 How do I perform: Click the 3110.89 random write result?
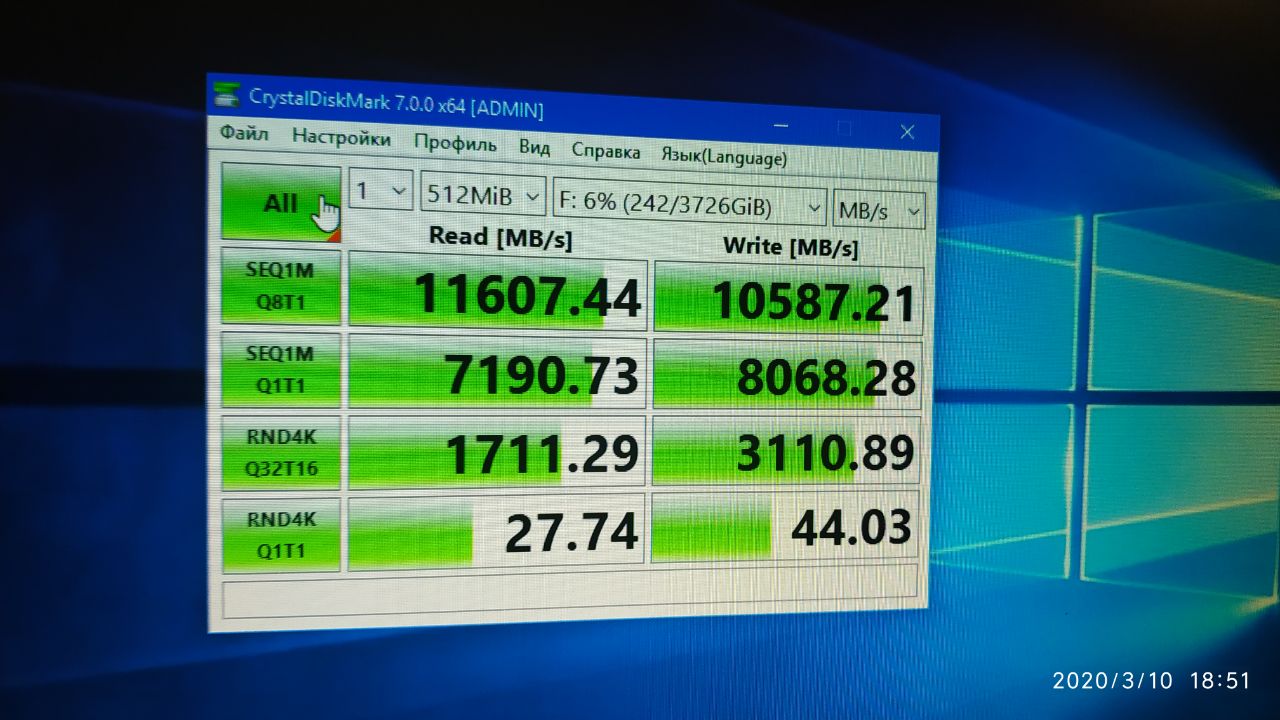(x=786, y=453)
